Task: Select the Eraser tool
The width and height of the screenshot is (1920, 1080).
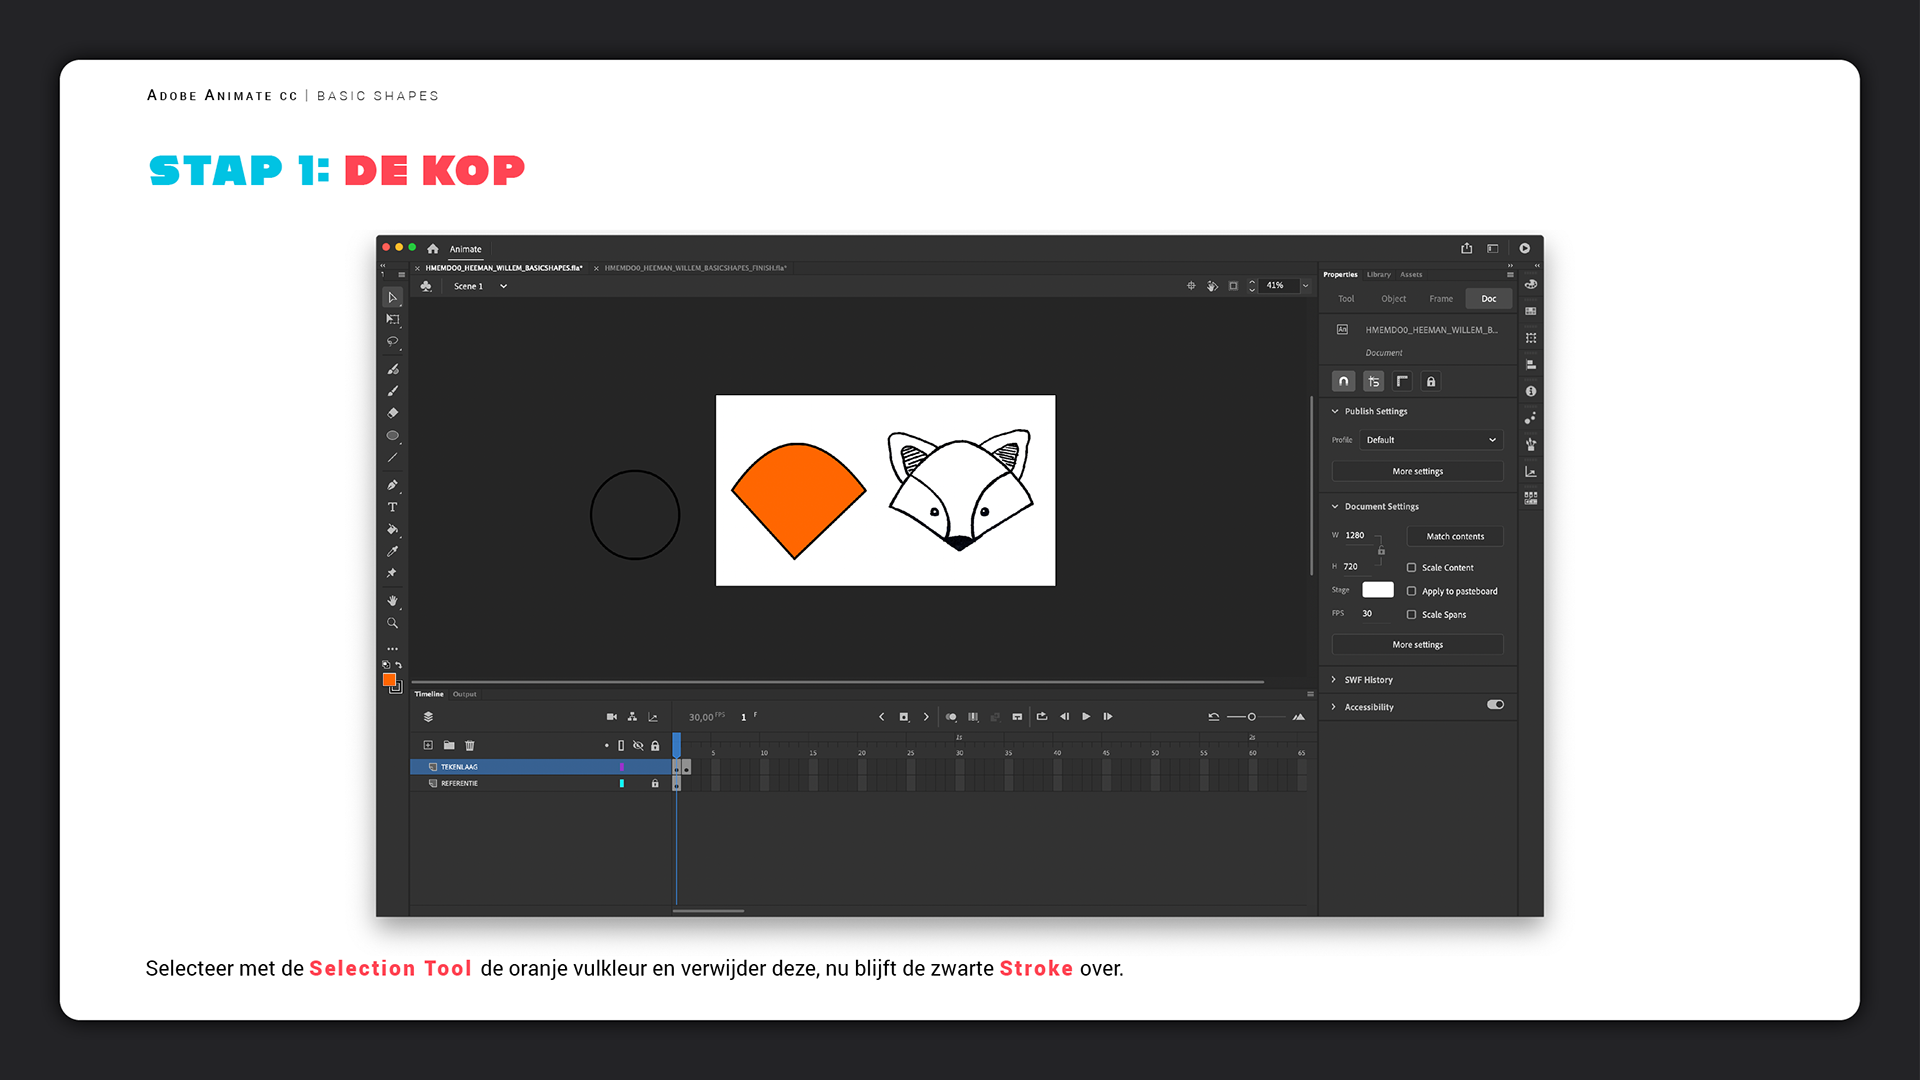Action: pyautogui.click(x=392, y=413)
